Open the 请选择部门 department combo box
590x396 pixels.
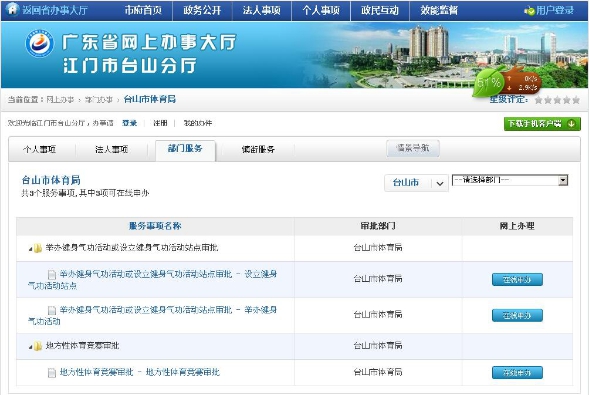(x=510, y=180)
